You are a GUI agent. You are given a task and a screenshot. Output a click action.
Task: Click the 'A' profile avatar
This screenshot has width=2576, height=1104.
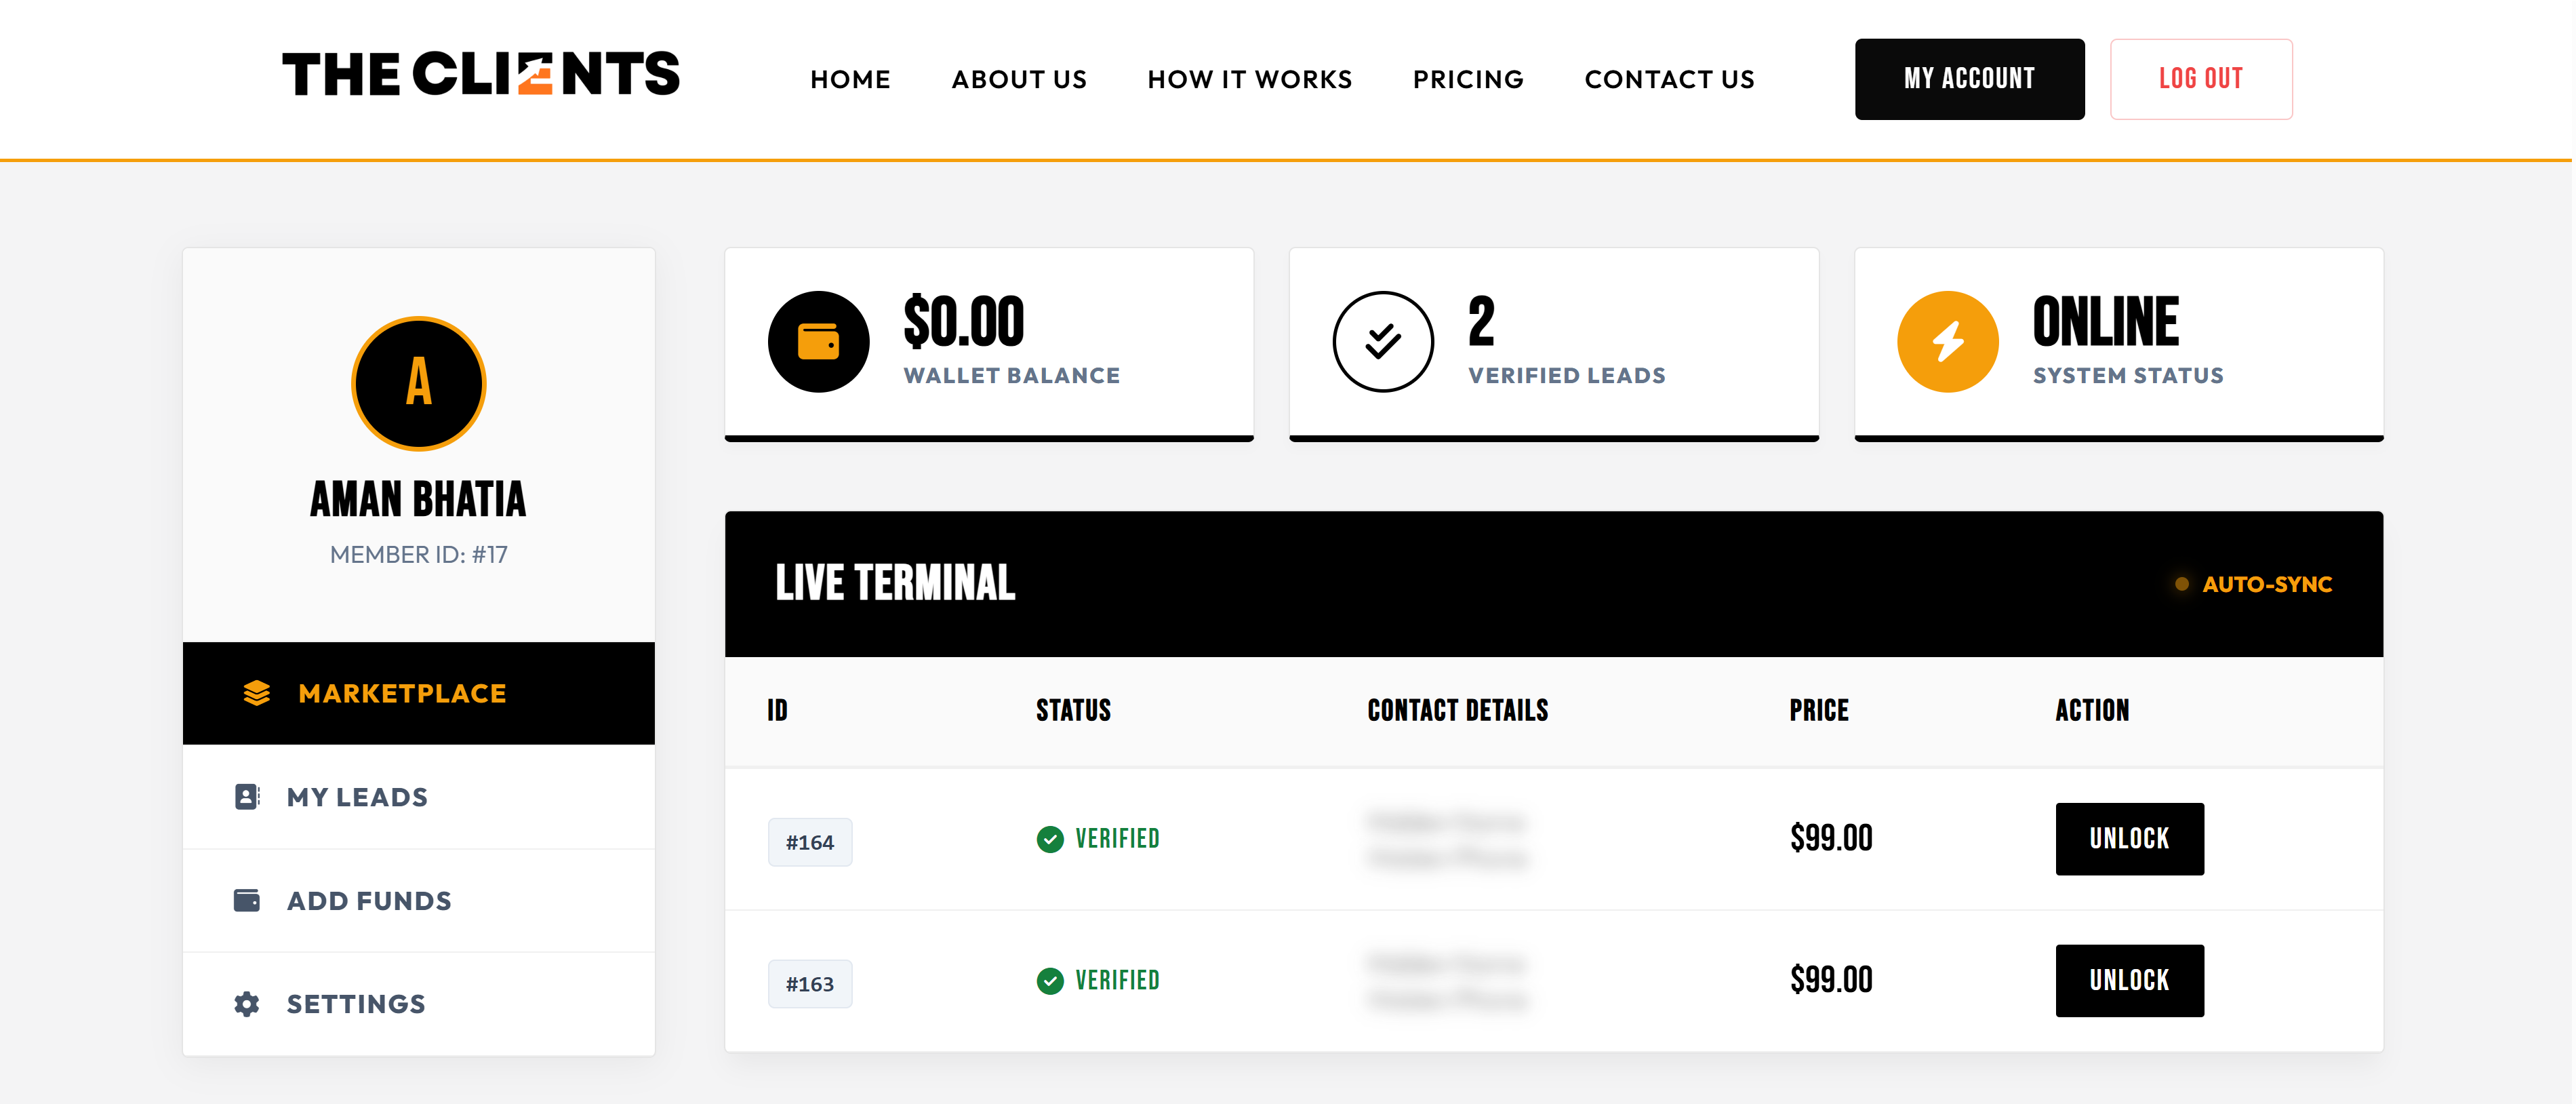[x=418, y=383]
